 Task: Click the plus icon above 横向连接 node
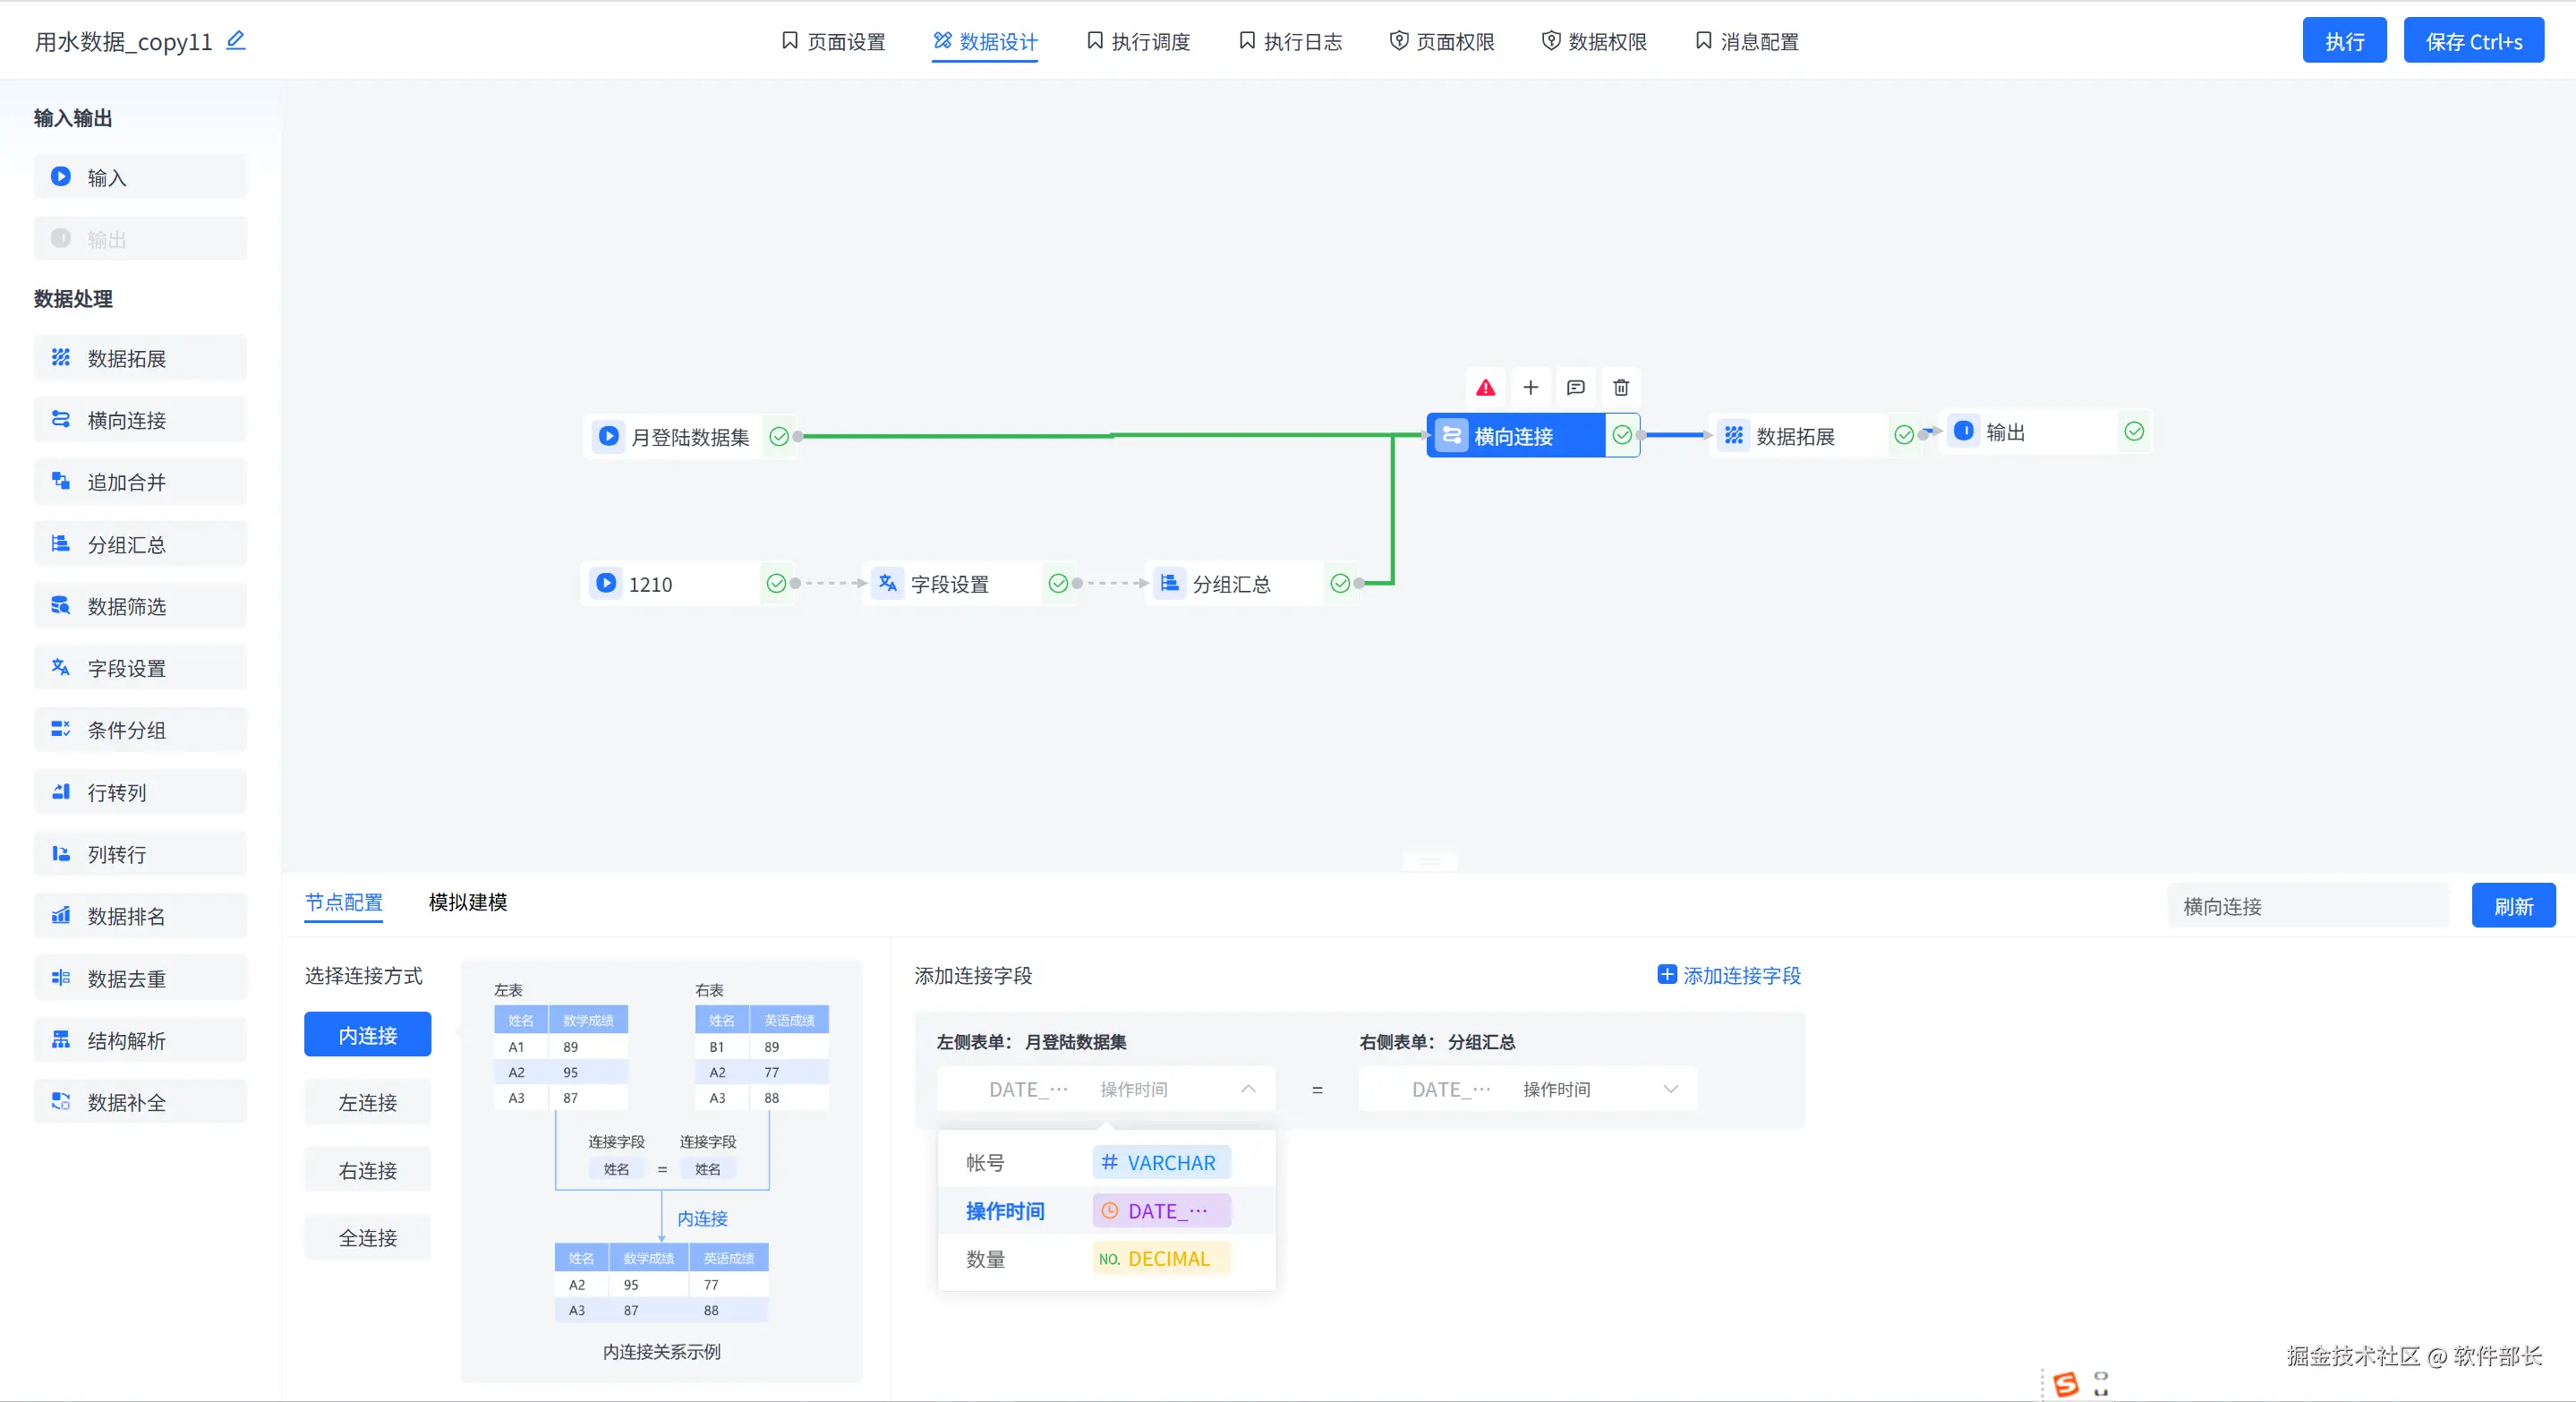tap(1530, 388)
